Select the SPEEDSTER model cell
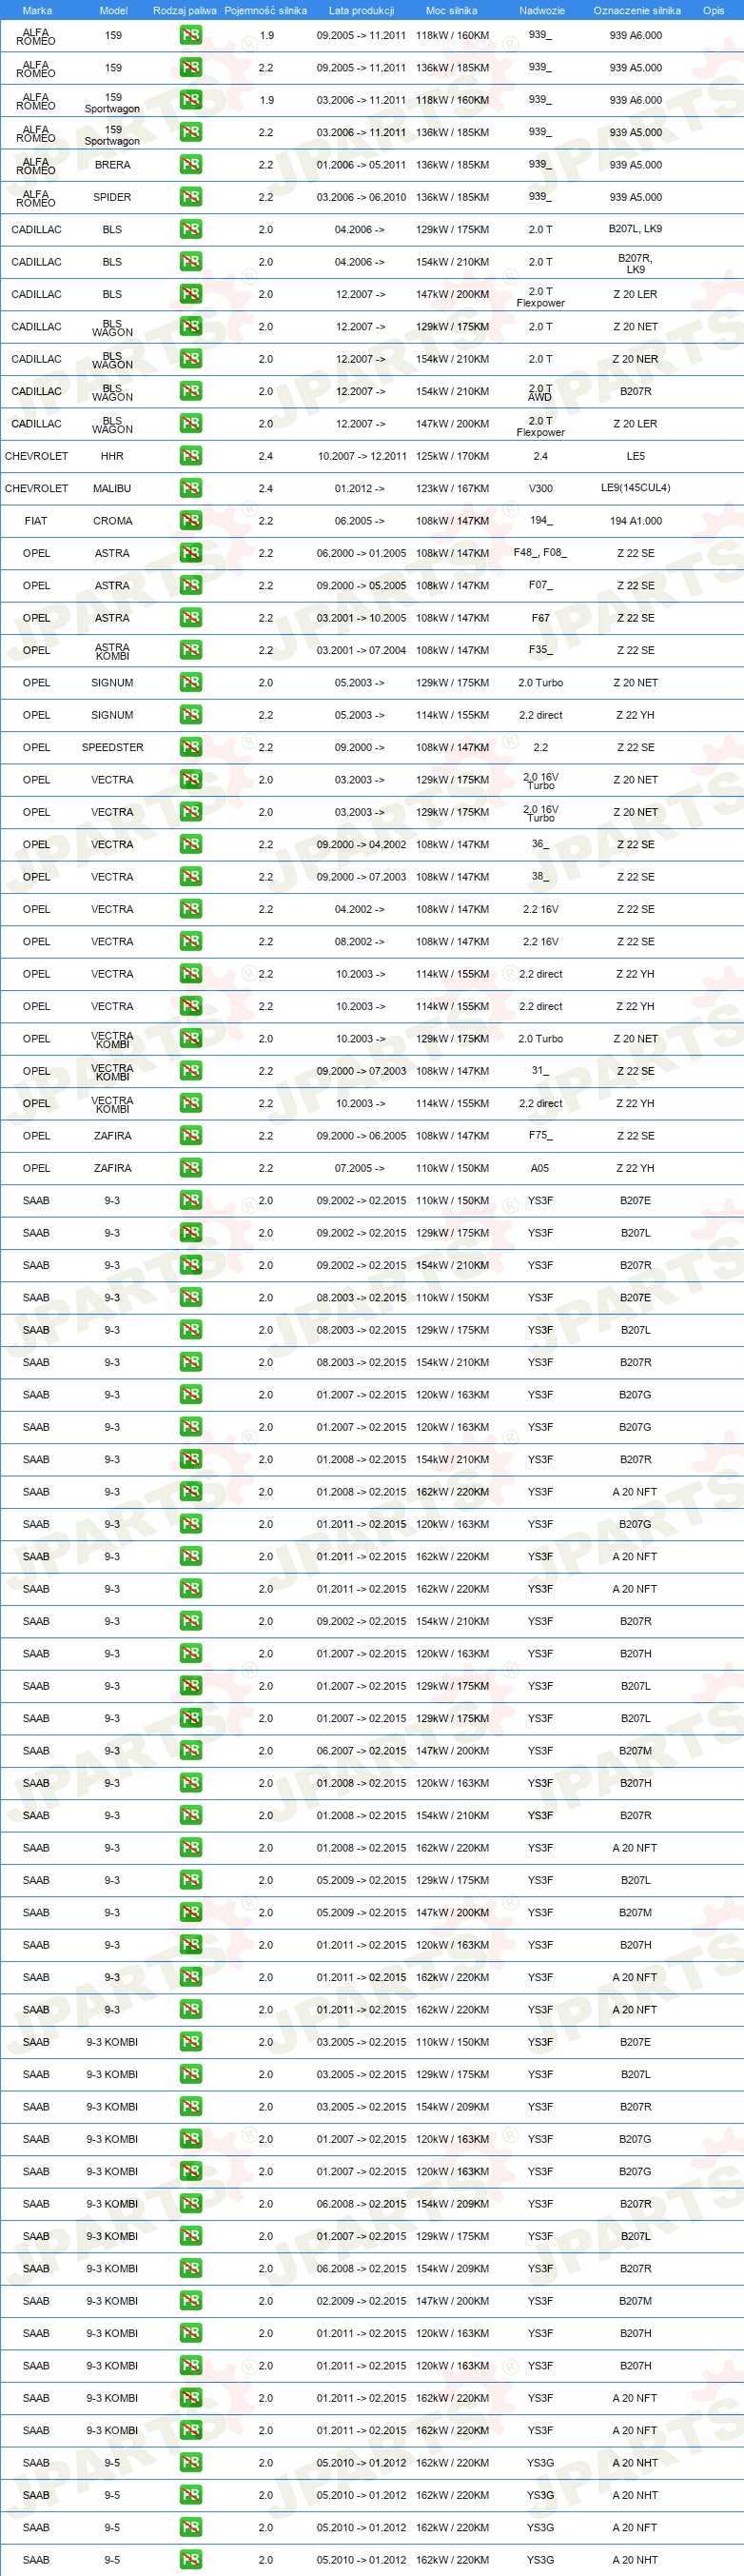Viewport: 744px width, 2576px height. click(112, 747)
